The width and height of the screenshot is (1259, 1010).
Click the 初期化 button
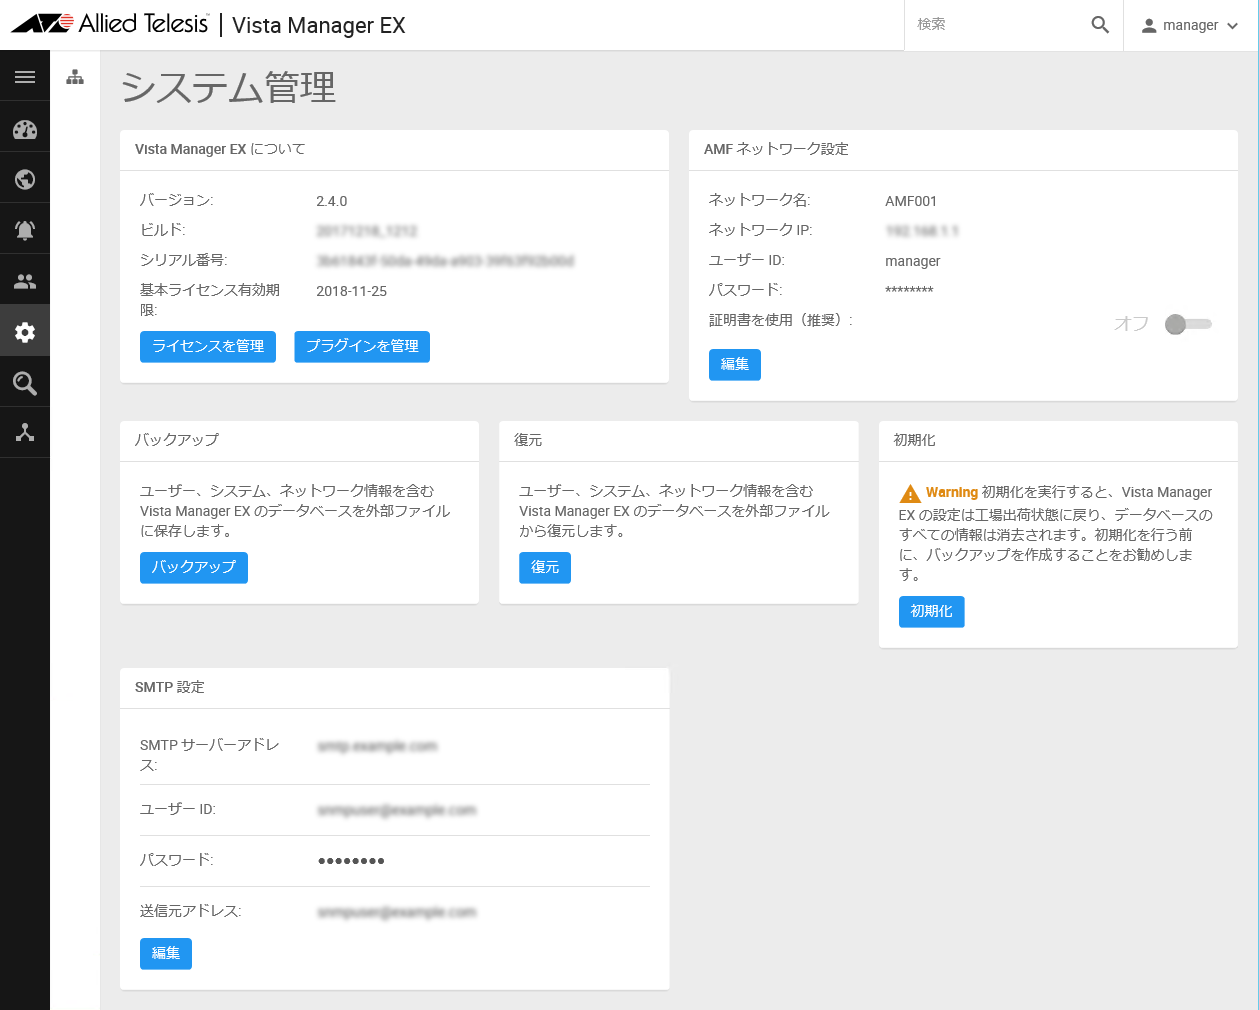click(x=932, y=611)
